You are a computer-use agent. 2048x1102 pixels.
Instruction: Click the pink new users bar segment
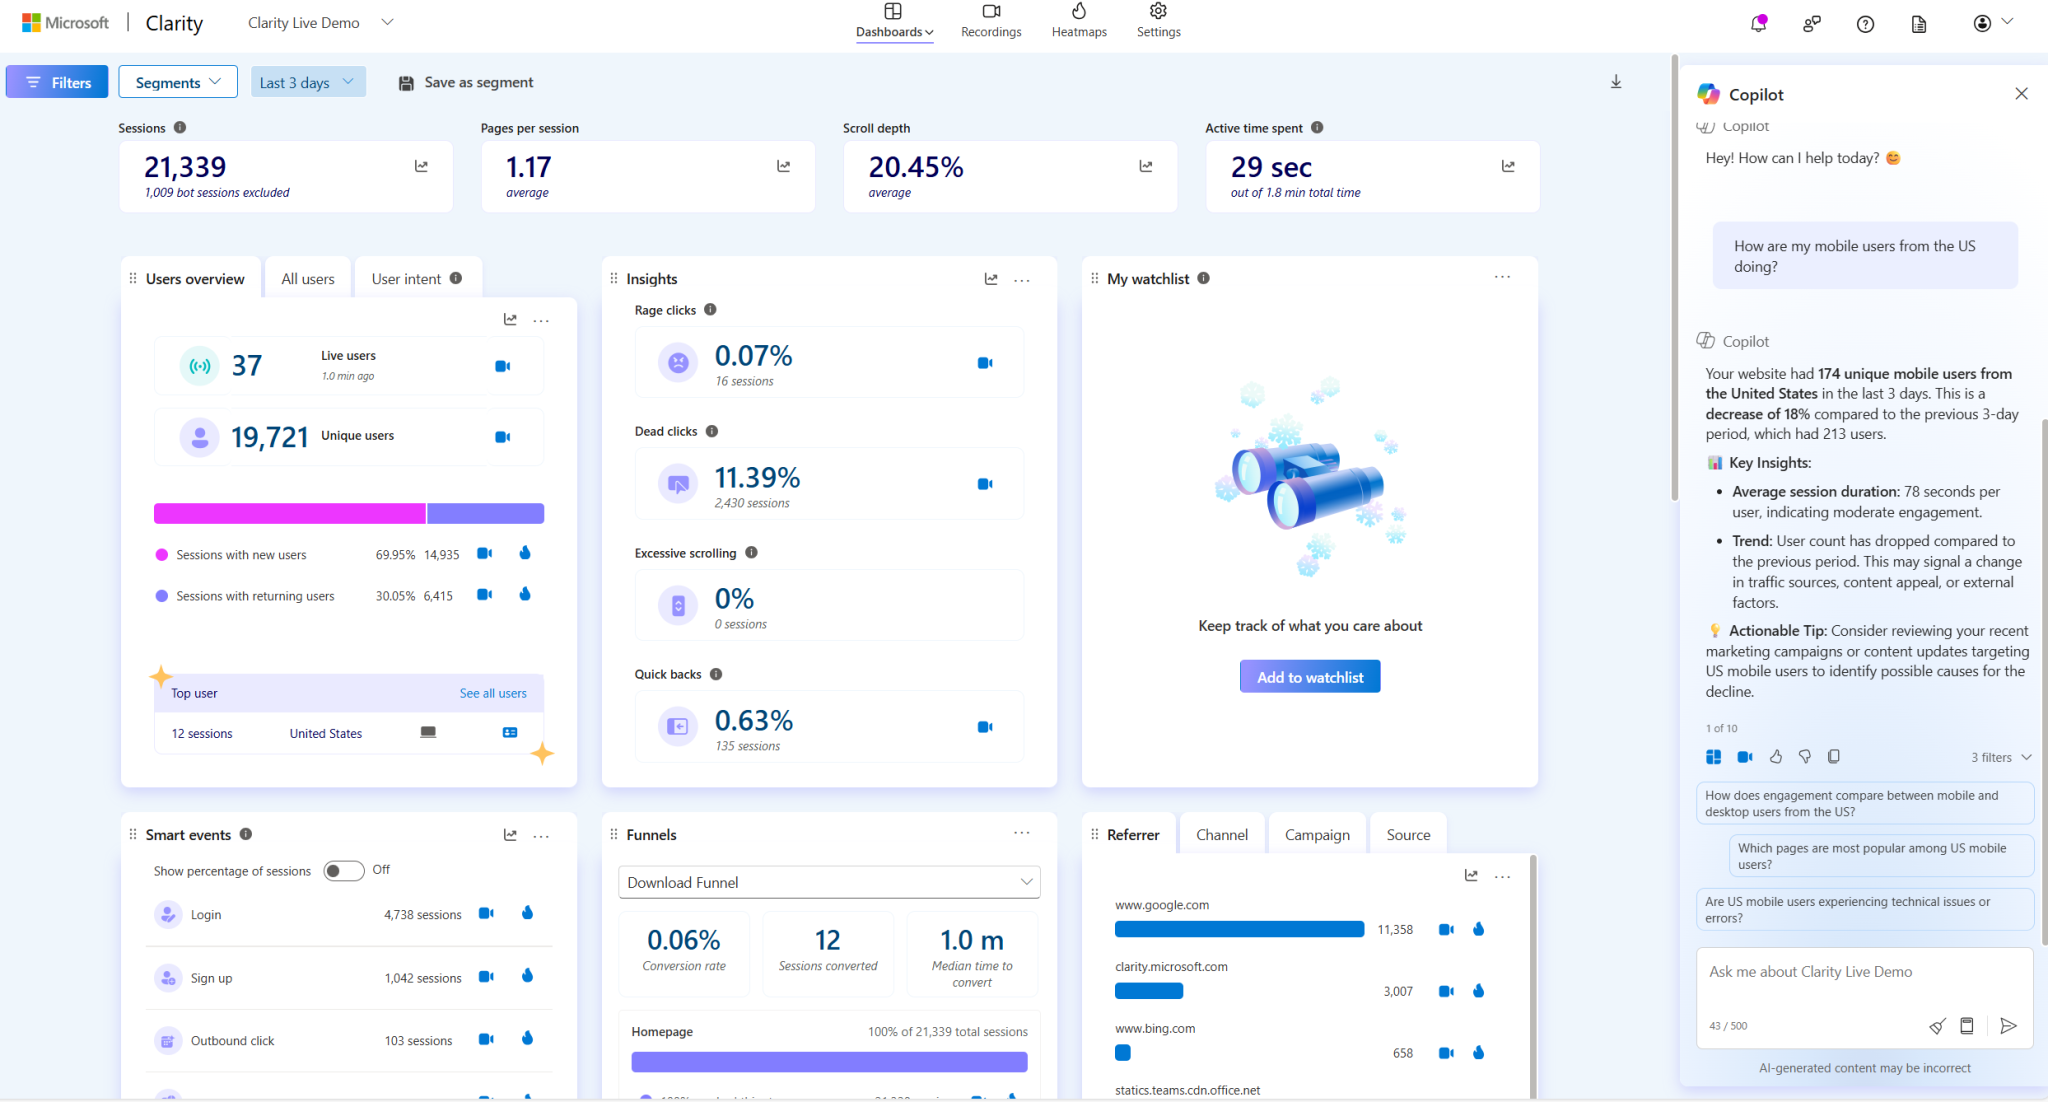click(x=289, y=513)
